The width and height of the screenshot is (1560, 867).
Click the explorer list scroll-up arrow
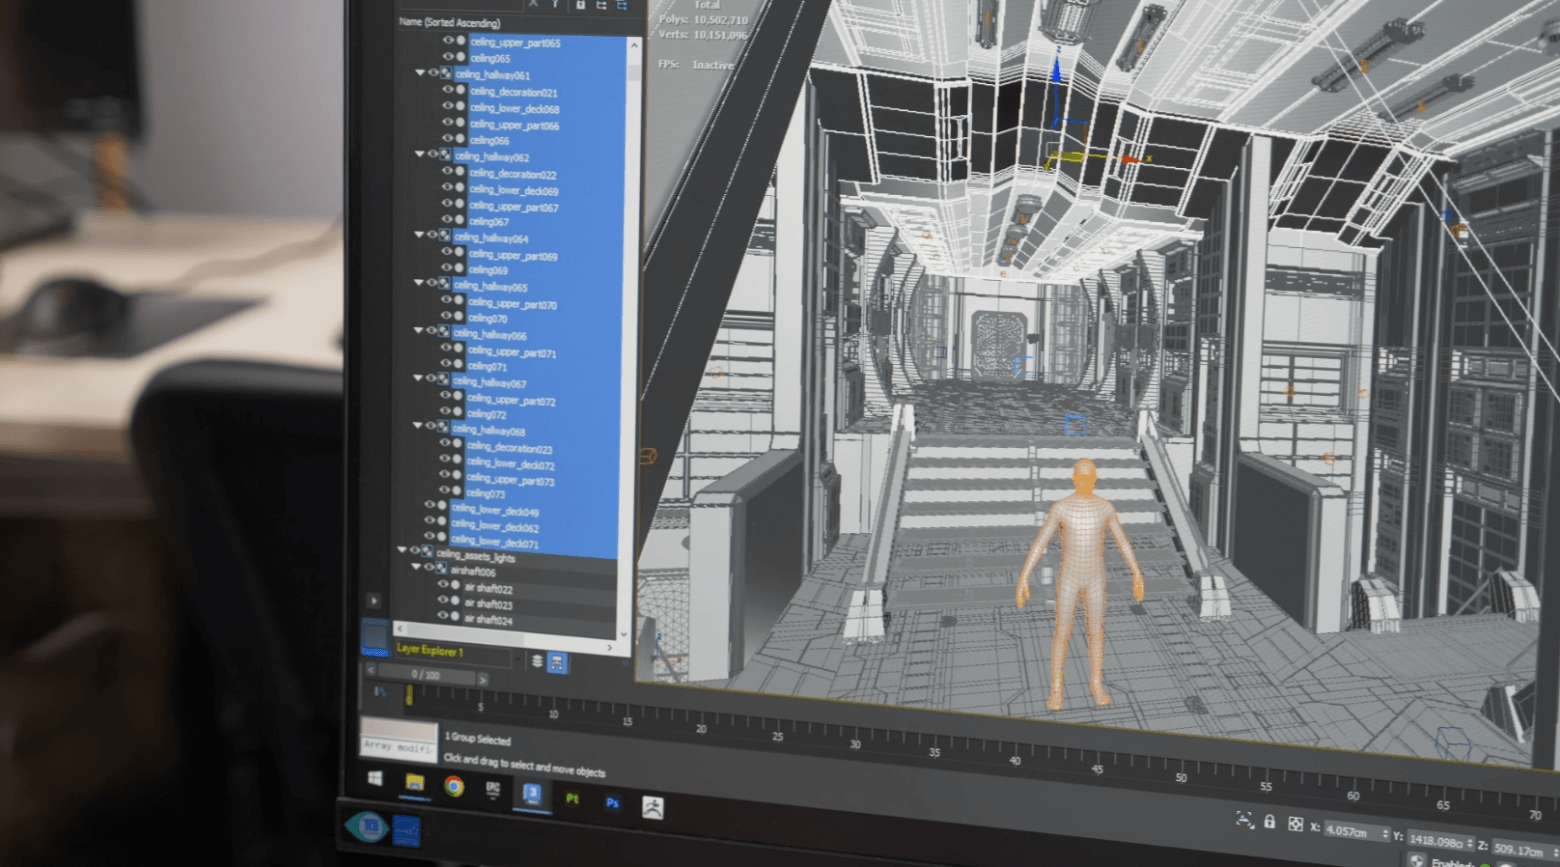(634, 45)
